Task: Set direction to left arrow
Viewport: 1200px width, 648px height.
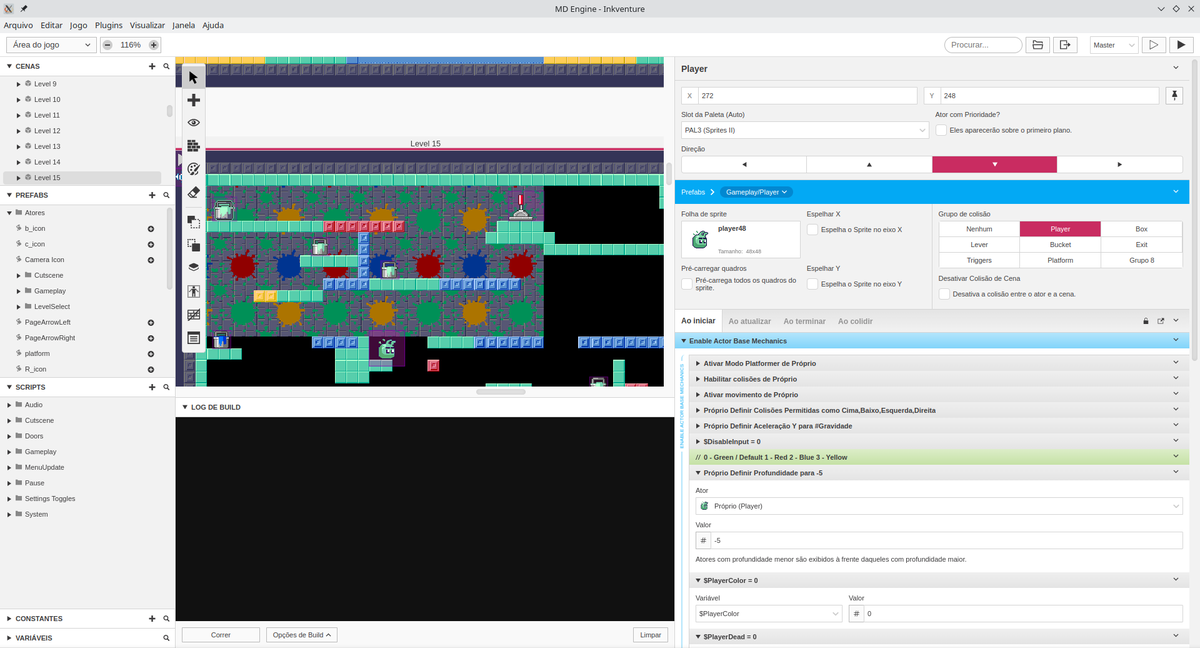Action: [x=744, y=164]
